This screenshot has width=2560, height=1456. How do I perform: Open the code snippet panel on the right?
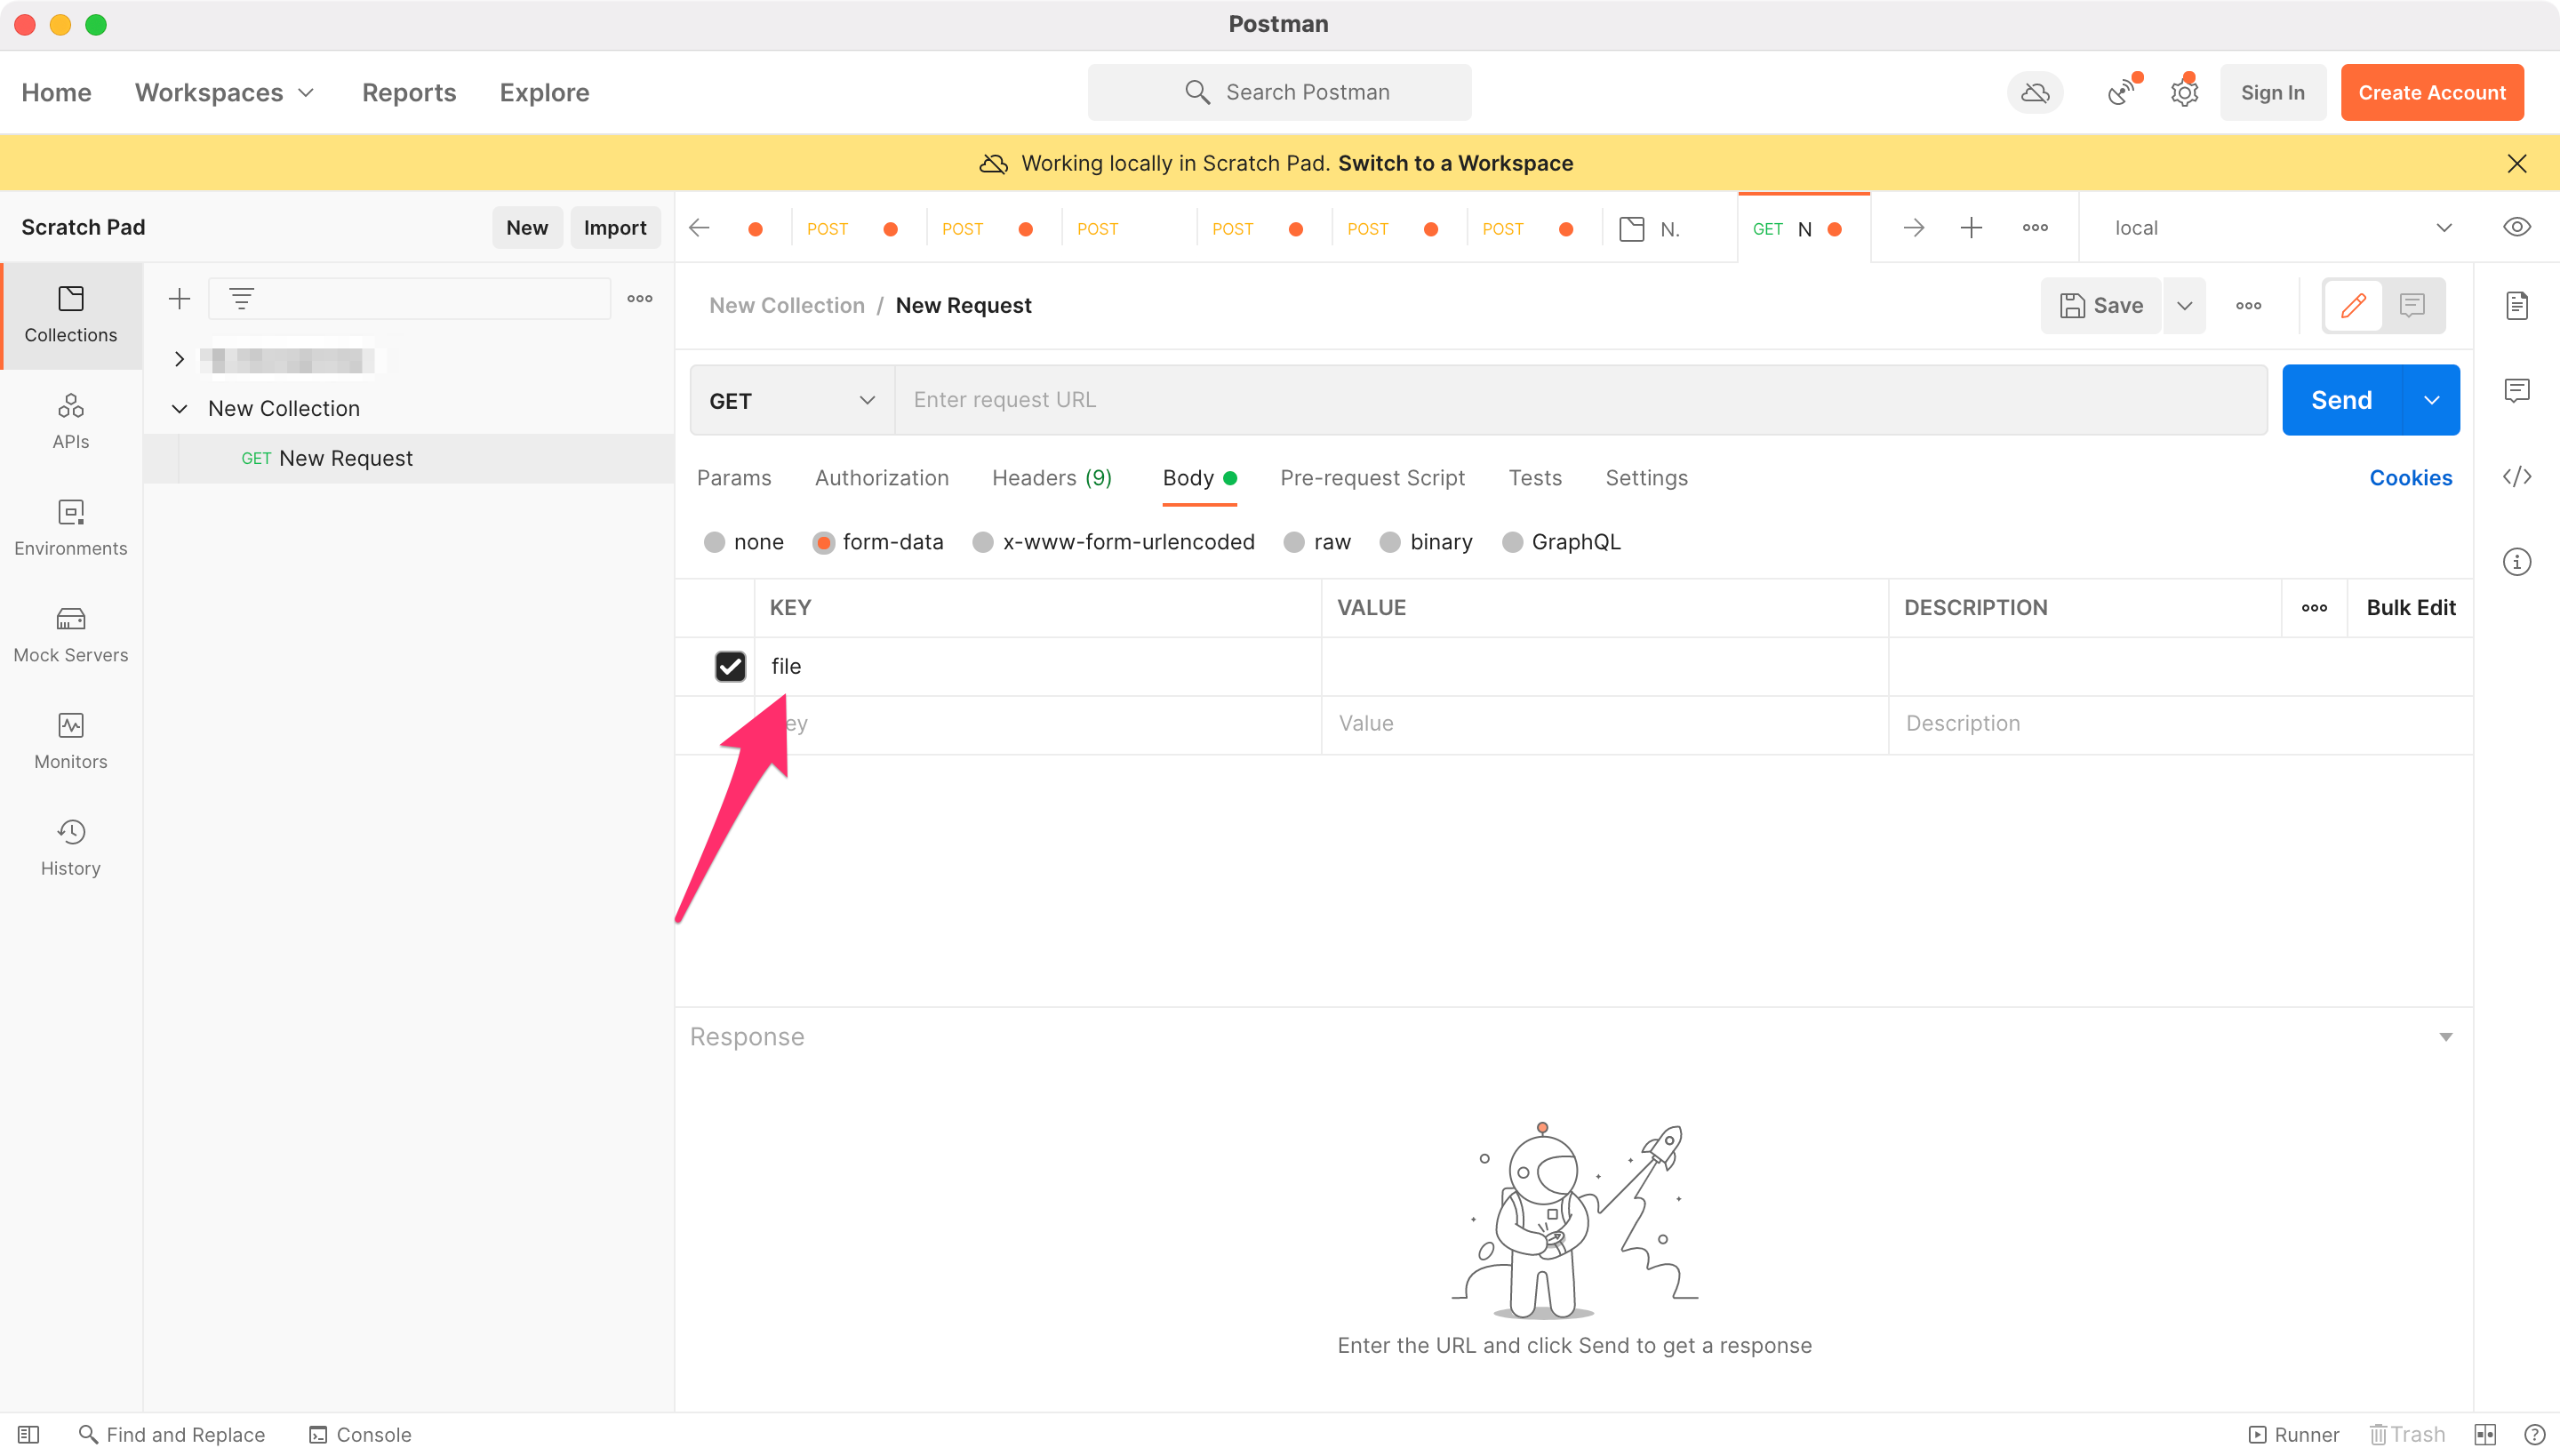point(2517,477)
